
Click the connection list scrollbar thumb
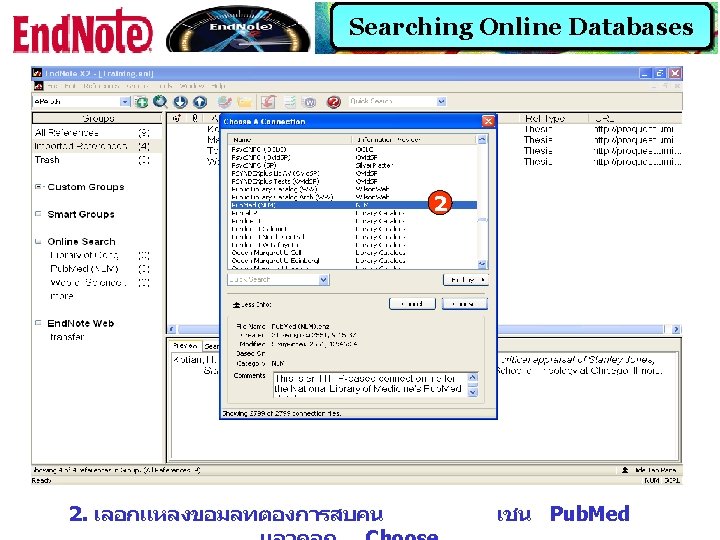(482, 220)
